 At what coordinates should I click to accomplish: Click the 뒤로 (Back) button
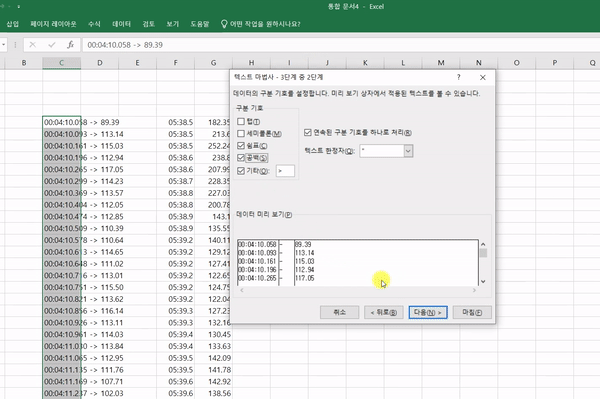[383, 312]
